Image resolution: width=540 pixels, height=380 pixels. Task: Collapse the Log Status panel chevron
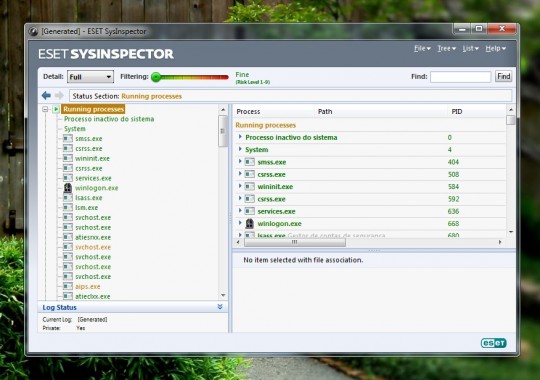tap(220, 307)
